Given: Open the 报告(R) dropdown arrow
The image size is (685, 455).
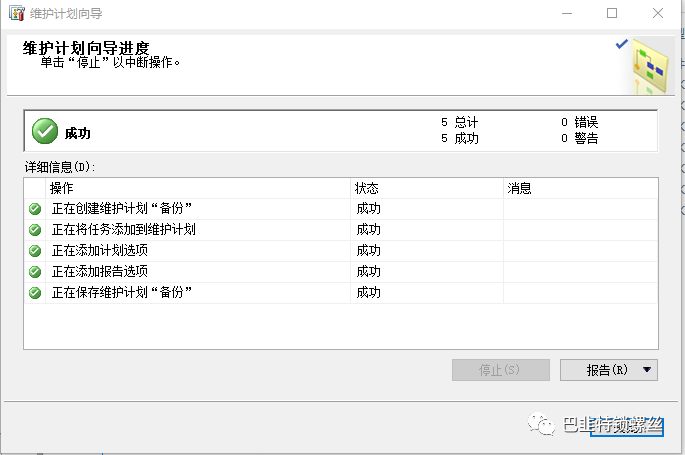Looking at the screenshot, I should [647, 370].
